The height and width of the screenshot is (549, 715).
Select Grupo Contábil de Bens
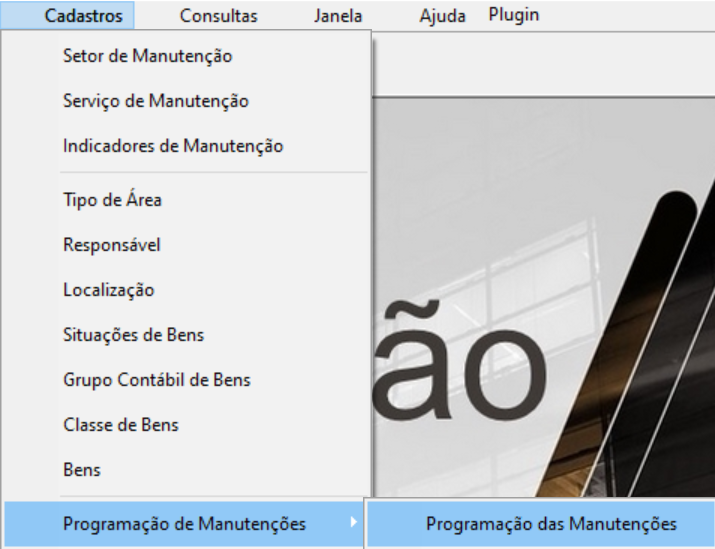(x=186, y=380)
